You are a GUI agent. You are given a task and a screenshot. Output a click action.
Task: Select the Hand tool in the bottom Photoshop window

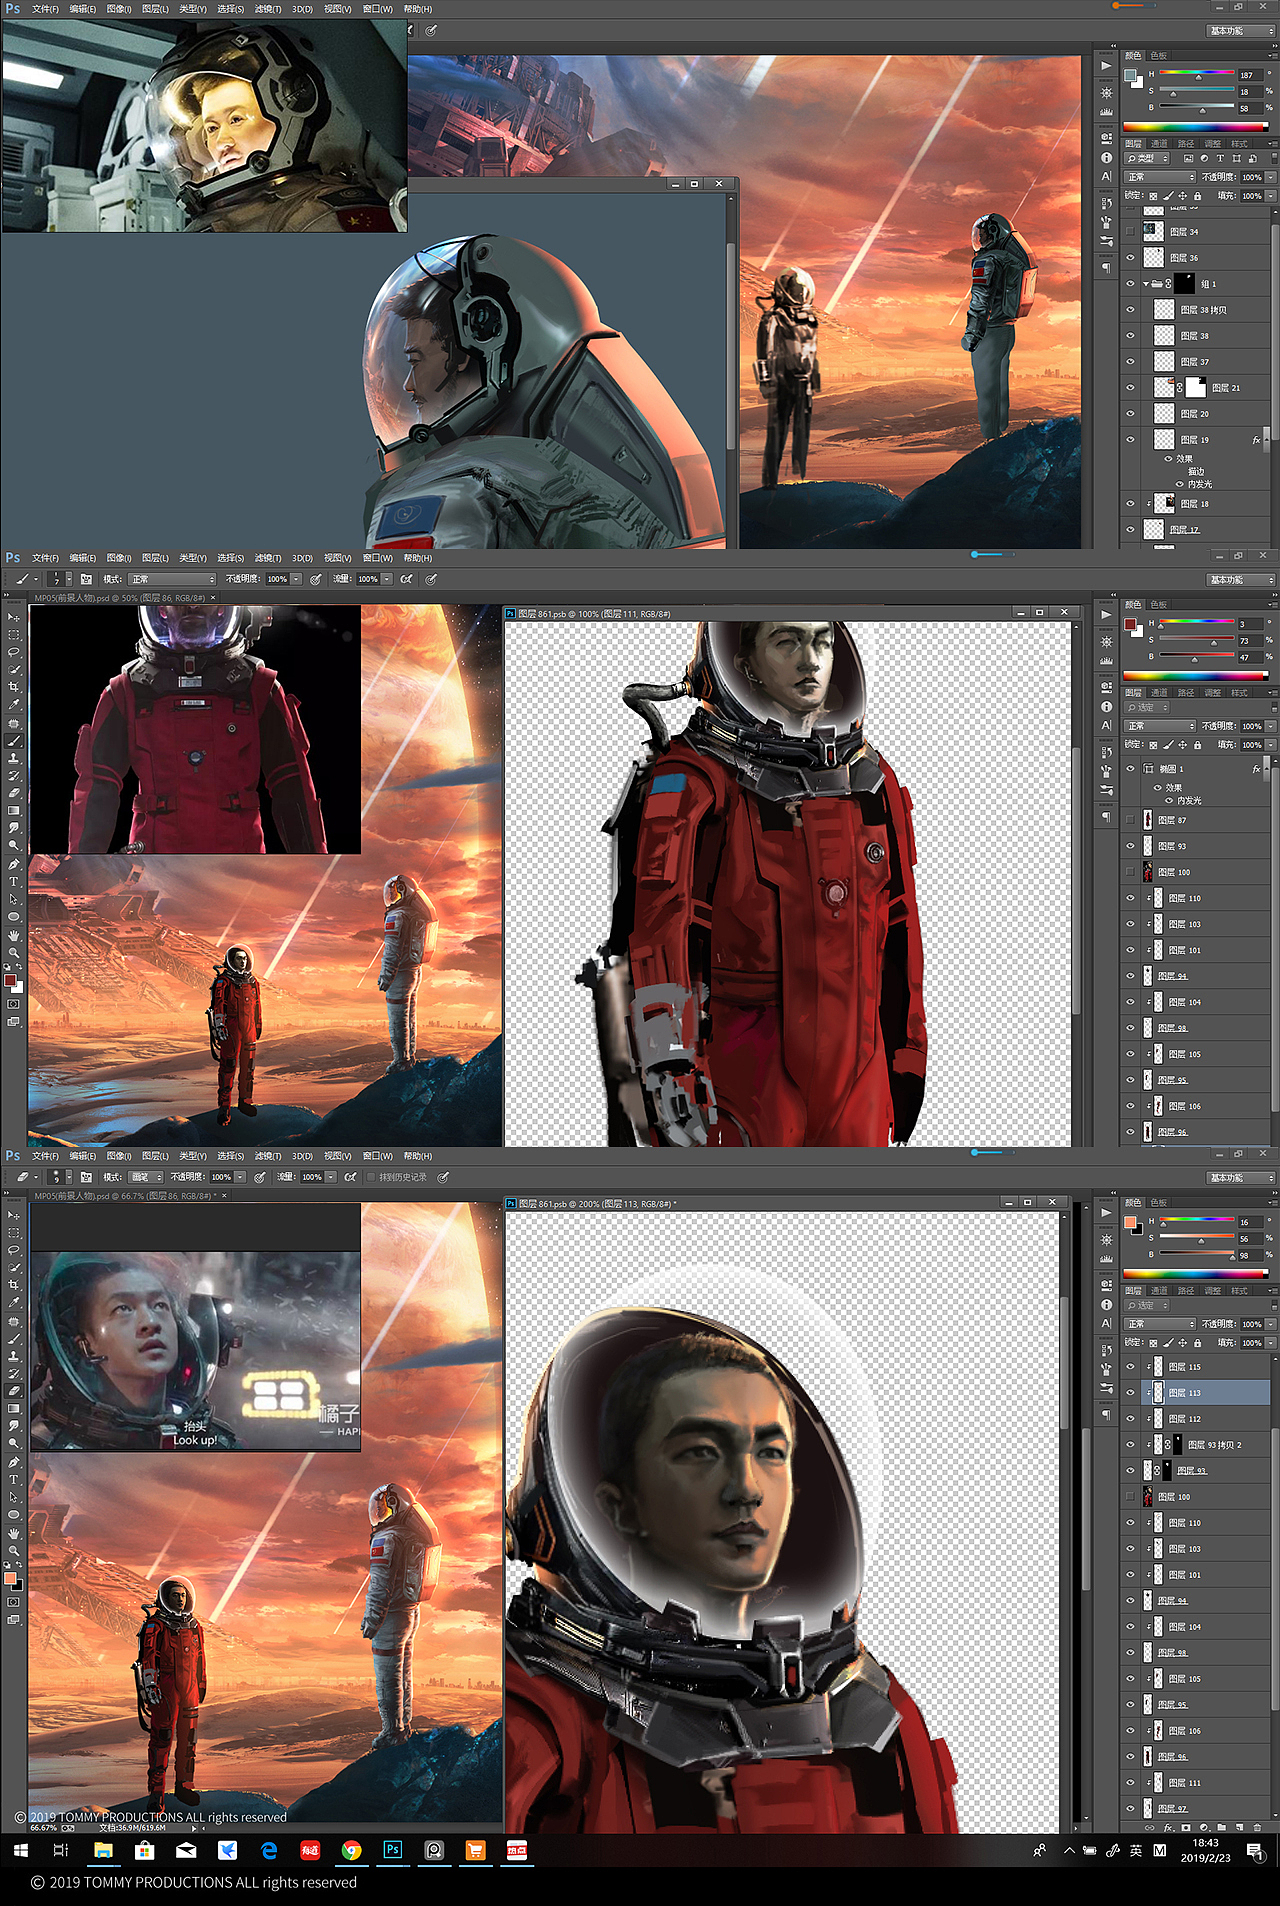[x=14, y=1533]
